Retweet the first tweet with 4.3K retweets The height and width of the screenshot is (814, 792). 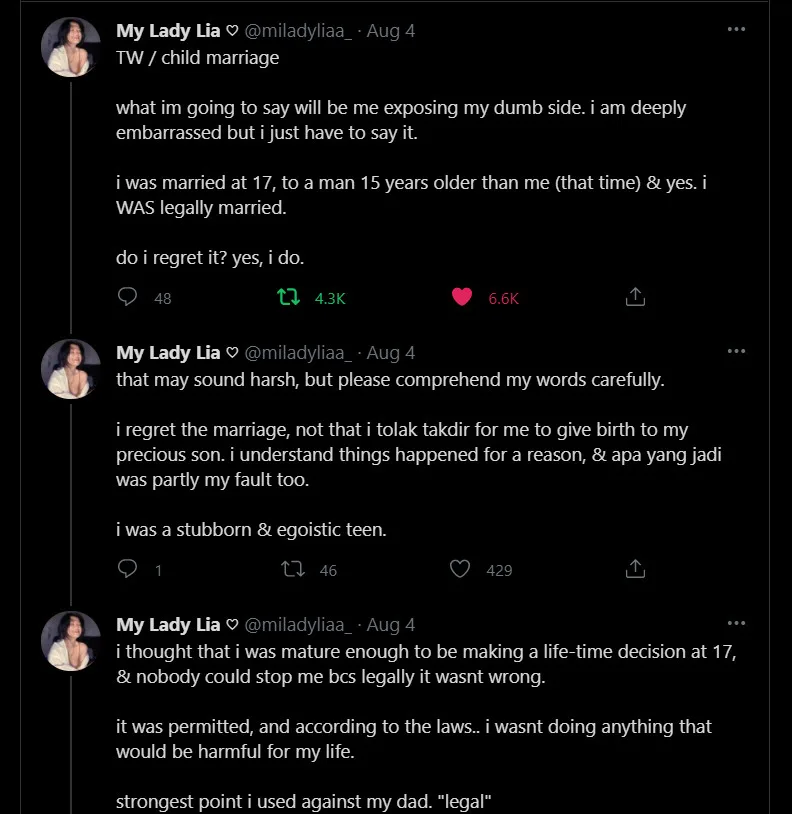click(x=288, y=297)
